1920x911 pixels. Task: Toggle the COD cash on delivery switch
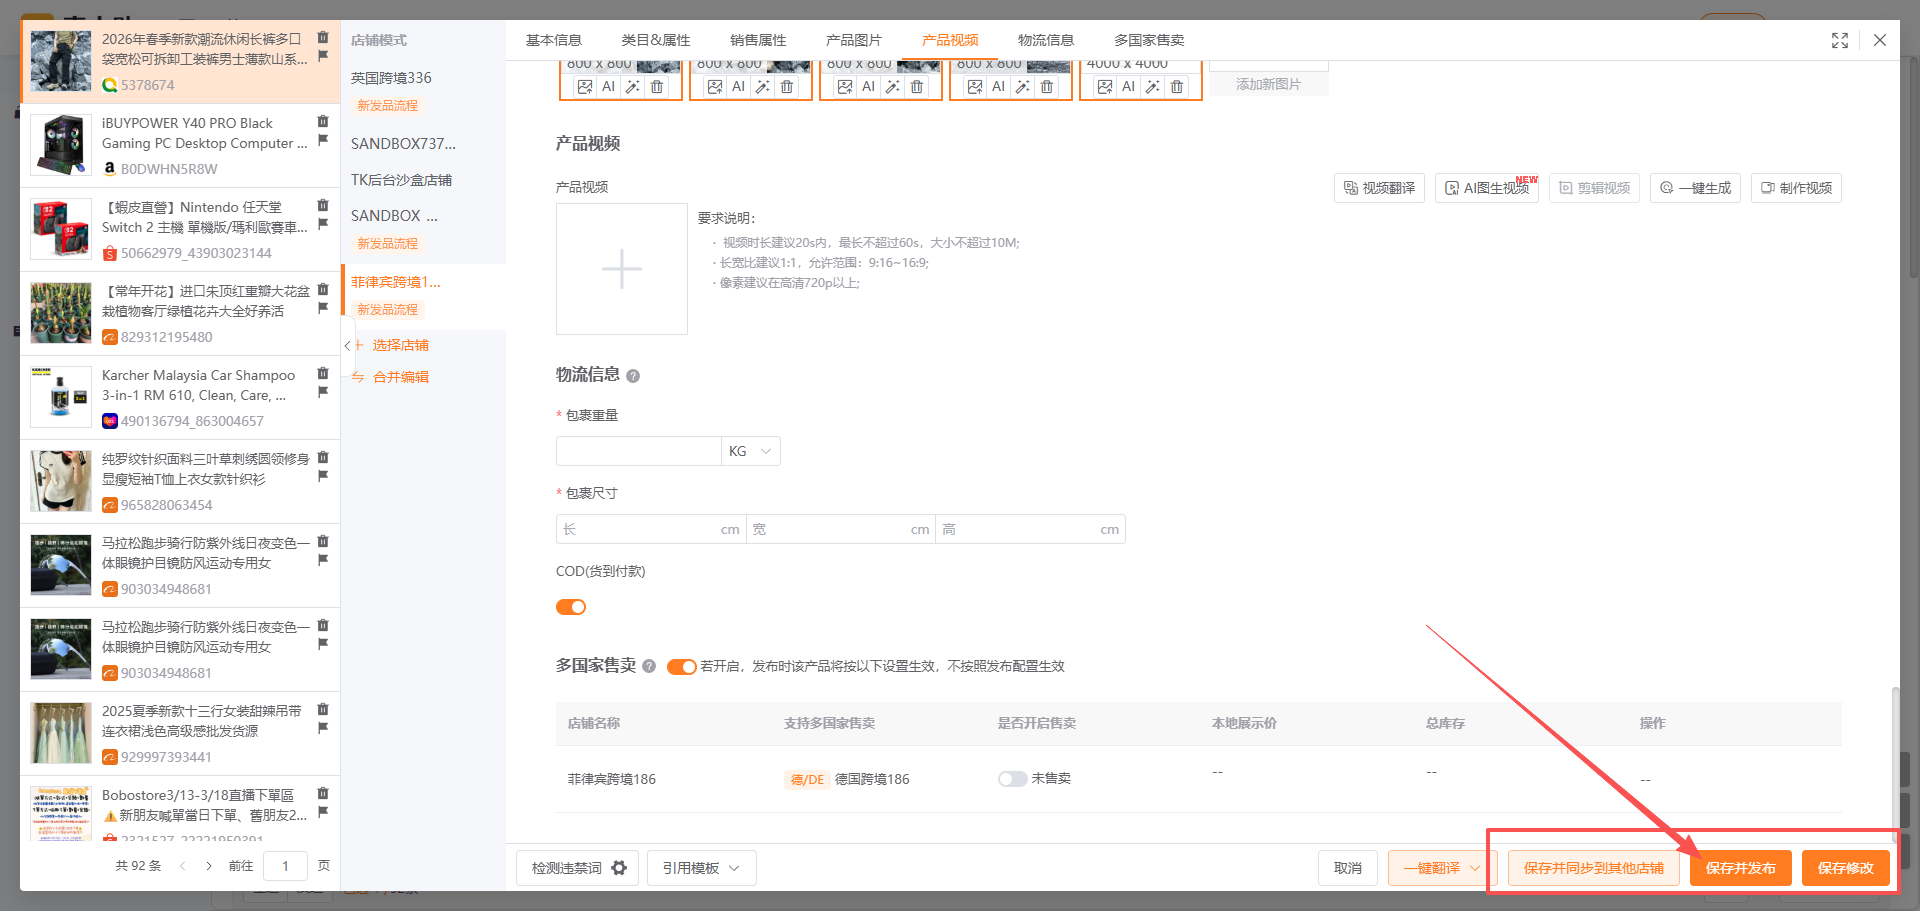tap(571, 607)
